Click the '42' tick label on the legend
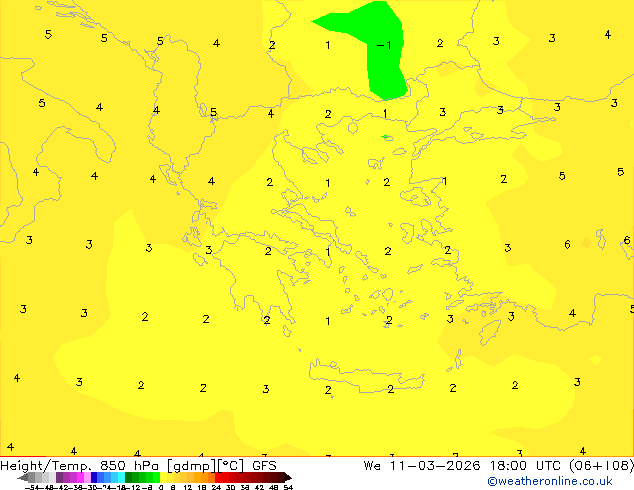Viewport: 634px width, 490px height. [x=259, y=487]
